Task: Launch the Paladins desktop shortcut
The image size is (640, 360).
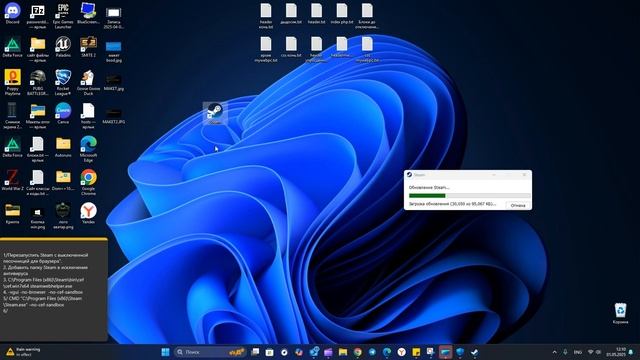Action: 63,47
